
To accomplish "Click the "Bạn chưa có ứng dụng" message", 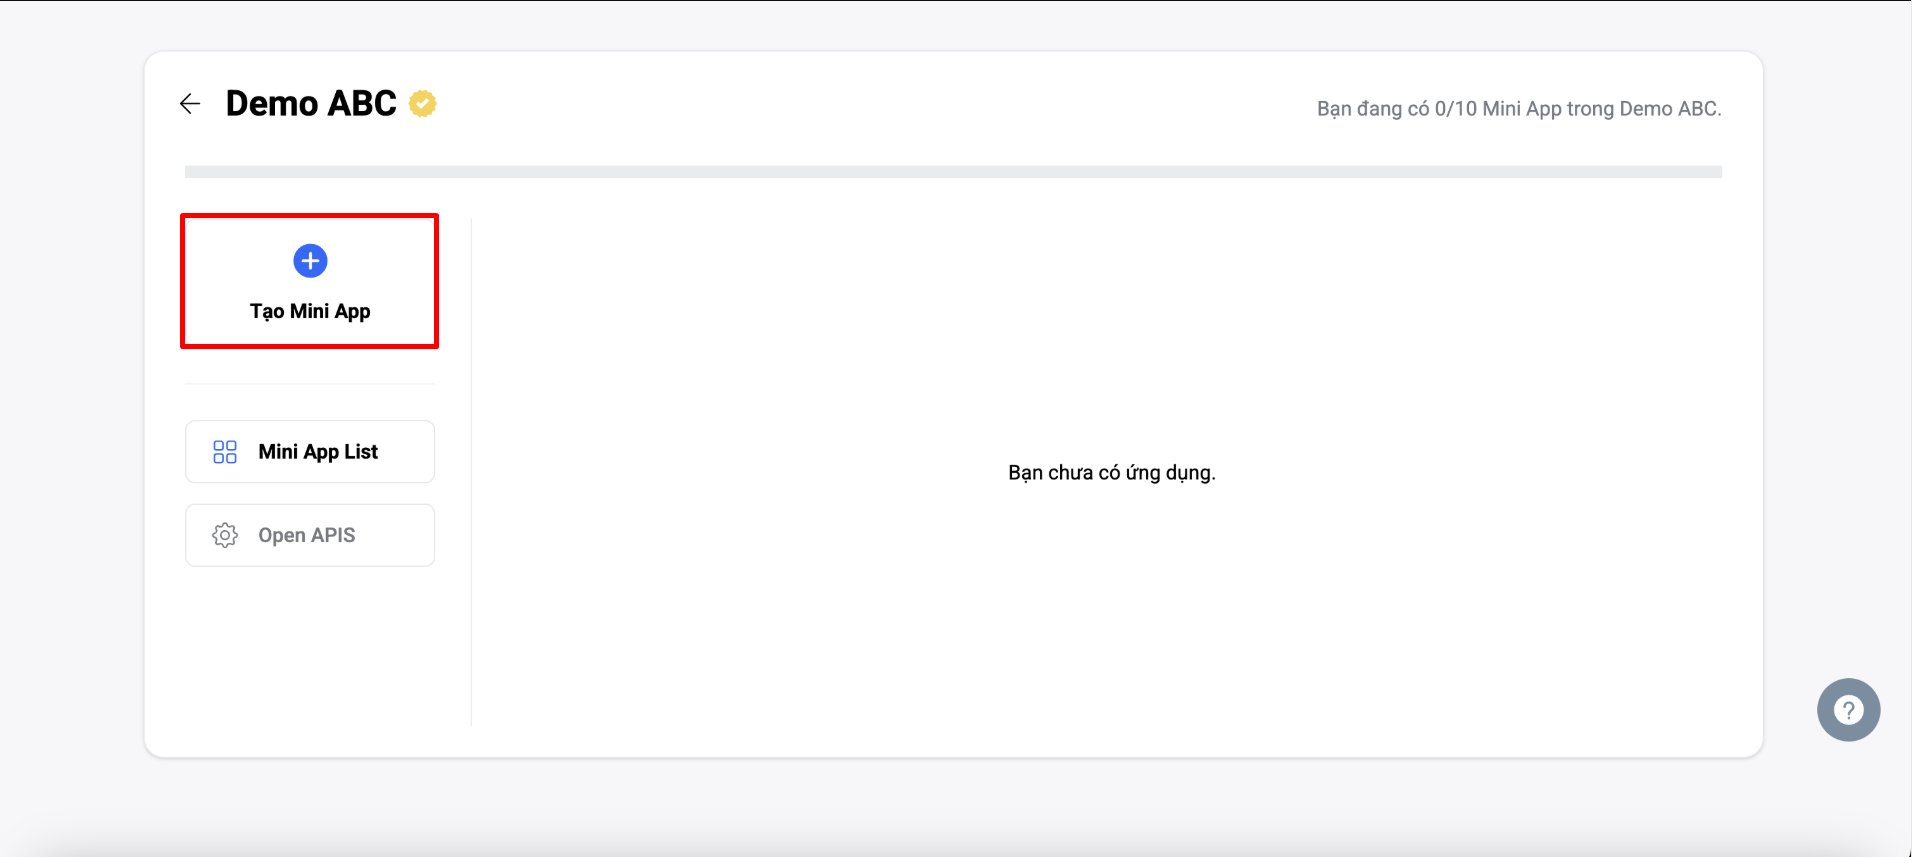I will 1111,473.
